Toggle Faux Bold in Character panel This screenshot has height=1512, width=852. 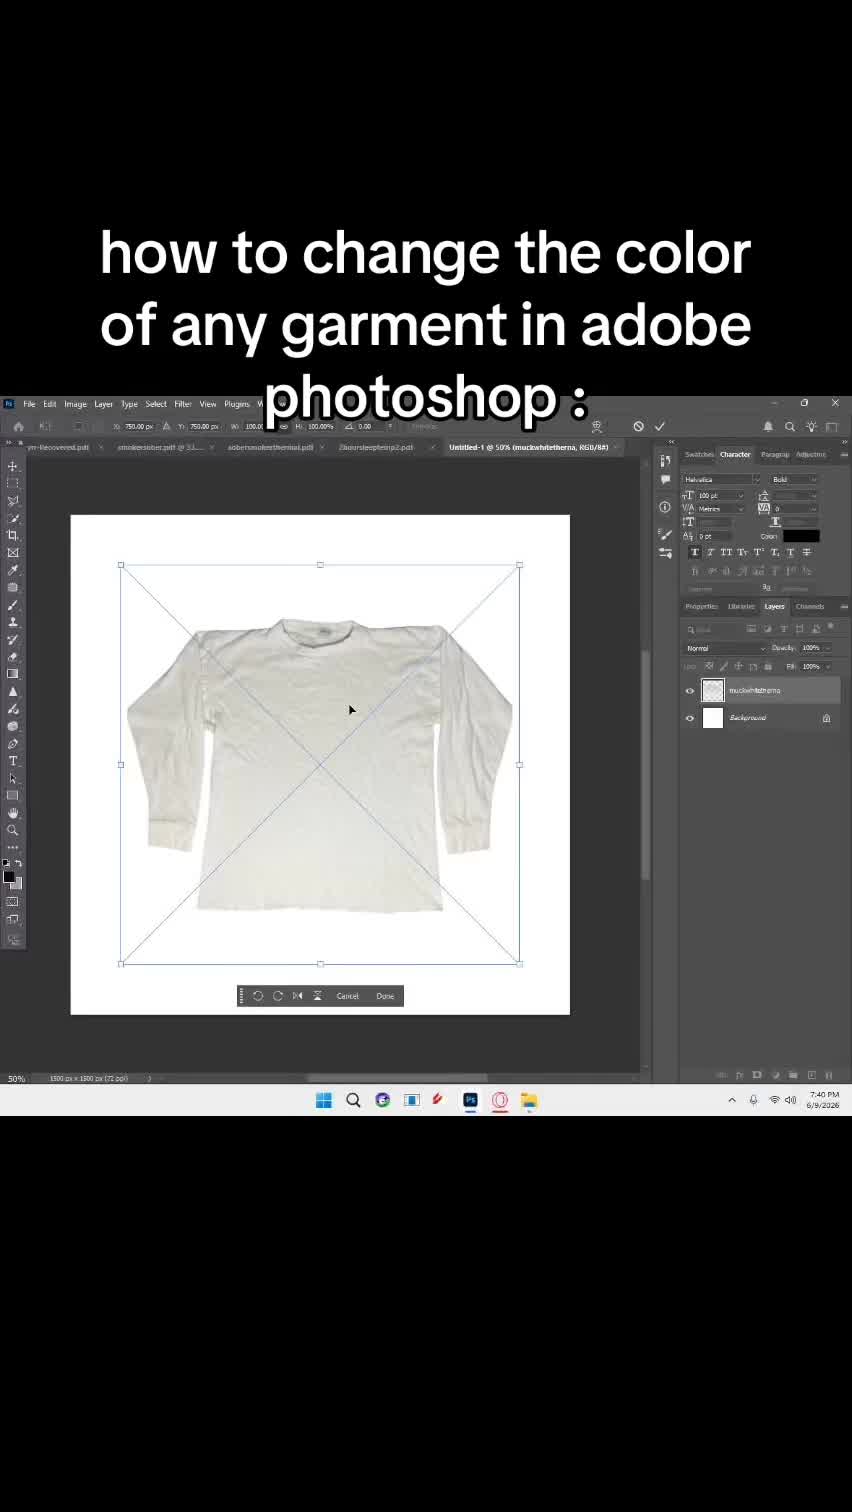point(695,552)
